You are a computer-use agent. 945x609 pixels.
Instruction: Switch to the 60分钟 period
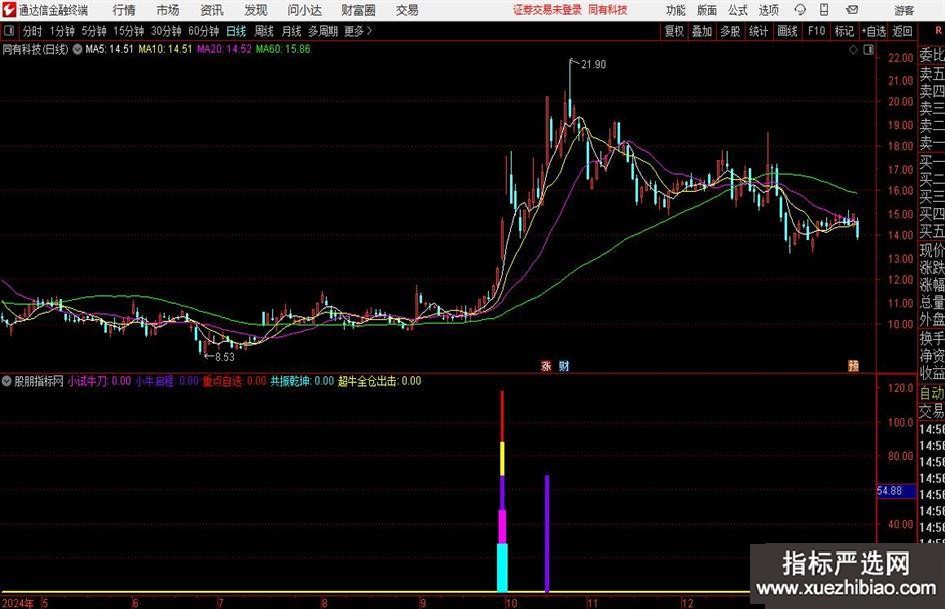(x=203, y=31)
